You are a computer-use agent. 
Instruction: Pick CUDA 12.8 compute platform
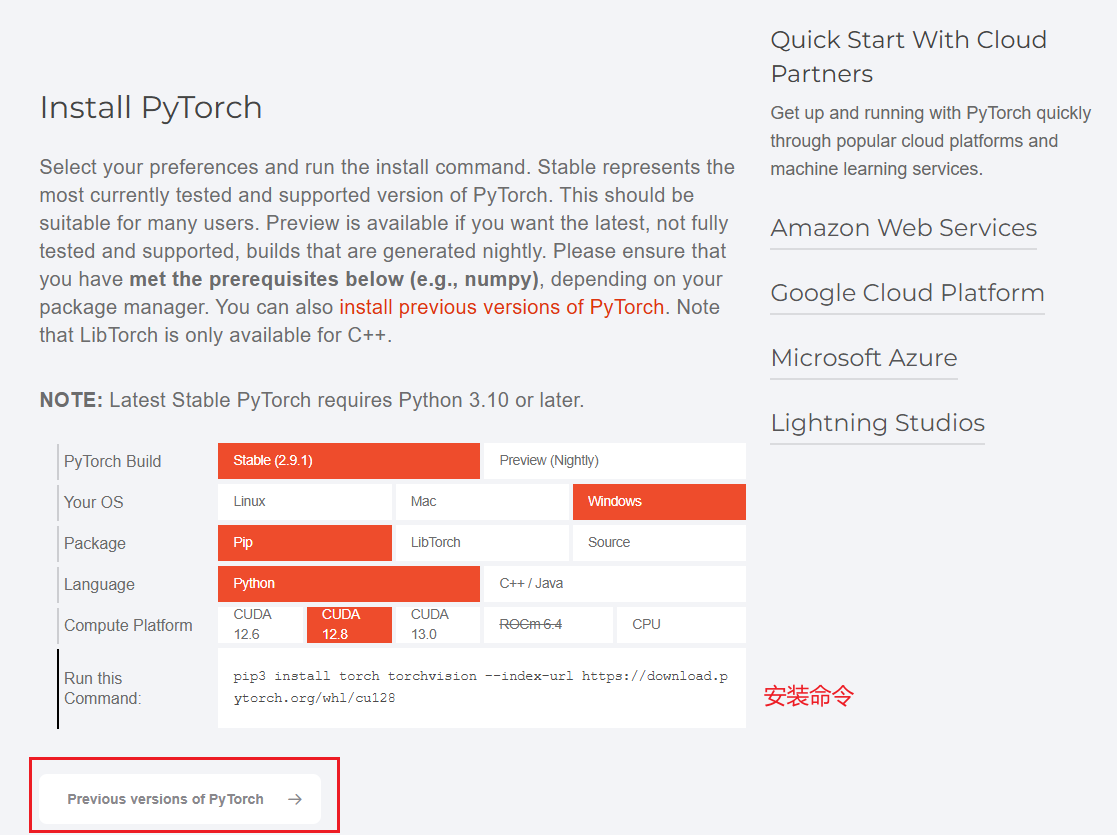(x=349, y=625)
